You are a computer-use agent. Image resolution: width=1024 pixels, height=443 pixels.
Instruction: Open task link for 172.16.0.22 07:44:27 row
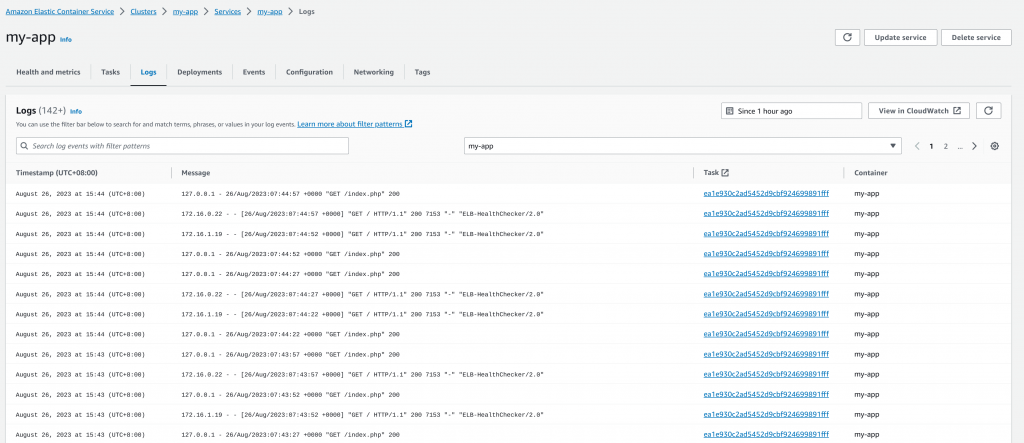tap(766, 294)
